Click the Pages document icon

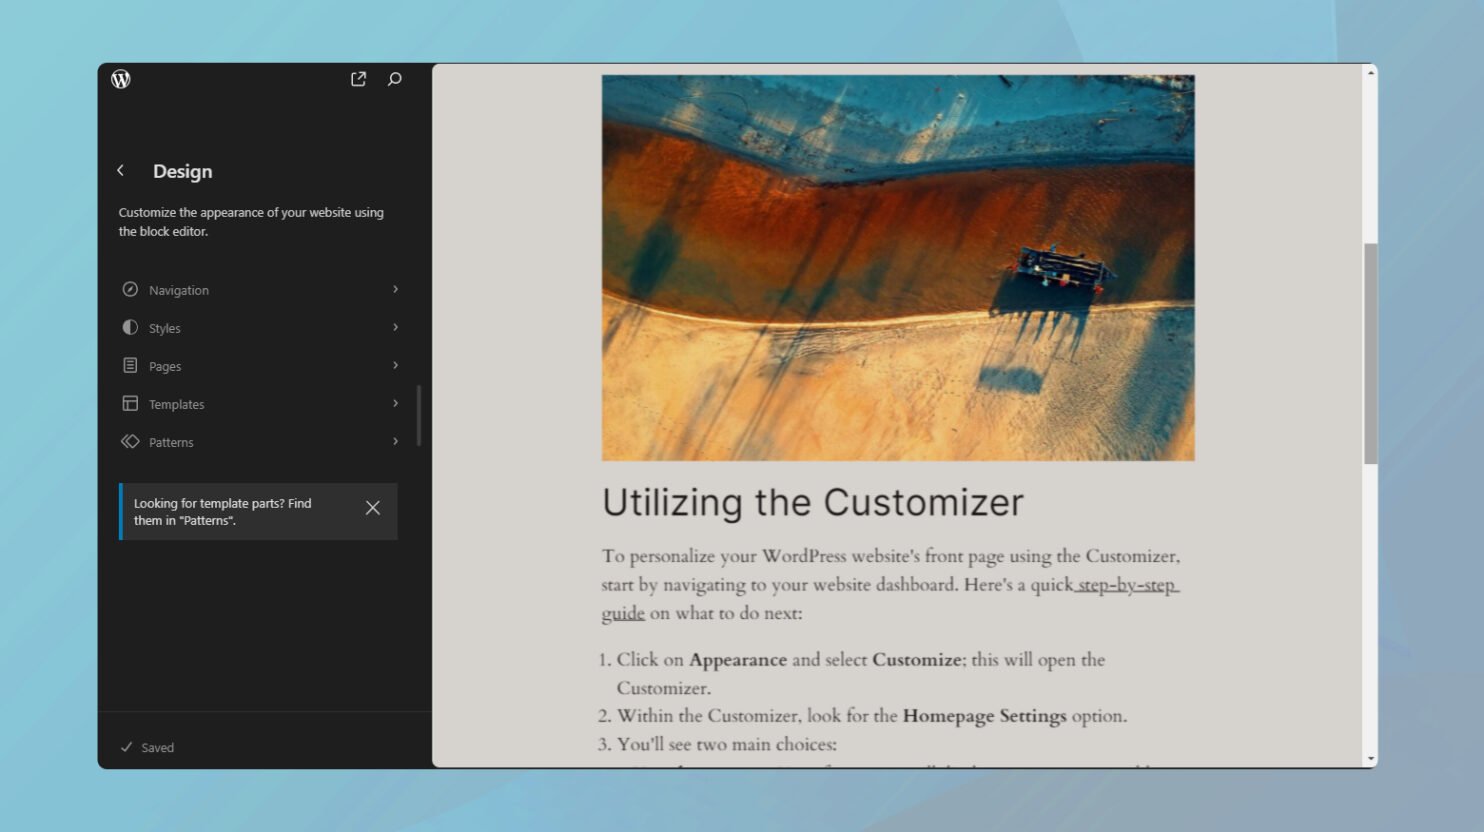coord(130,365)
